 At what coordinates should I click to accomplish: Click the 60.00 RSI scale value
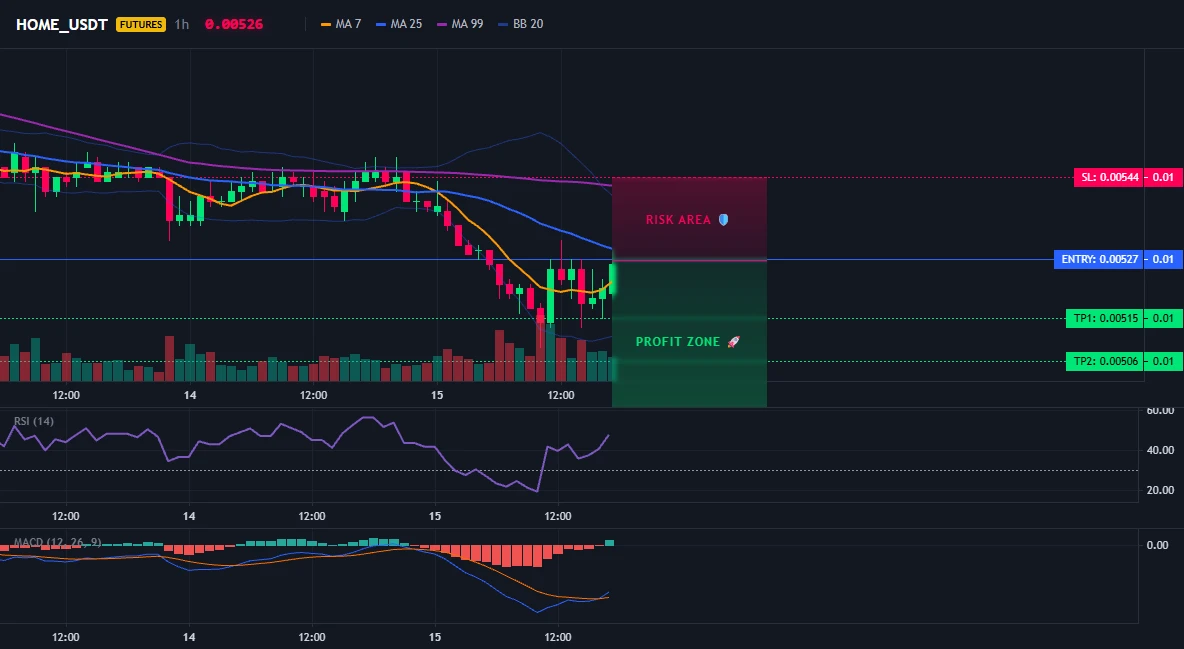click(1160, 410)
